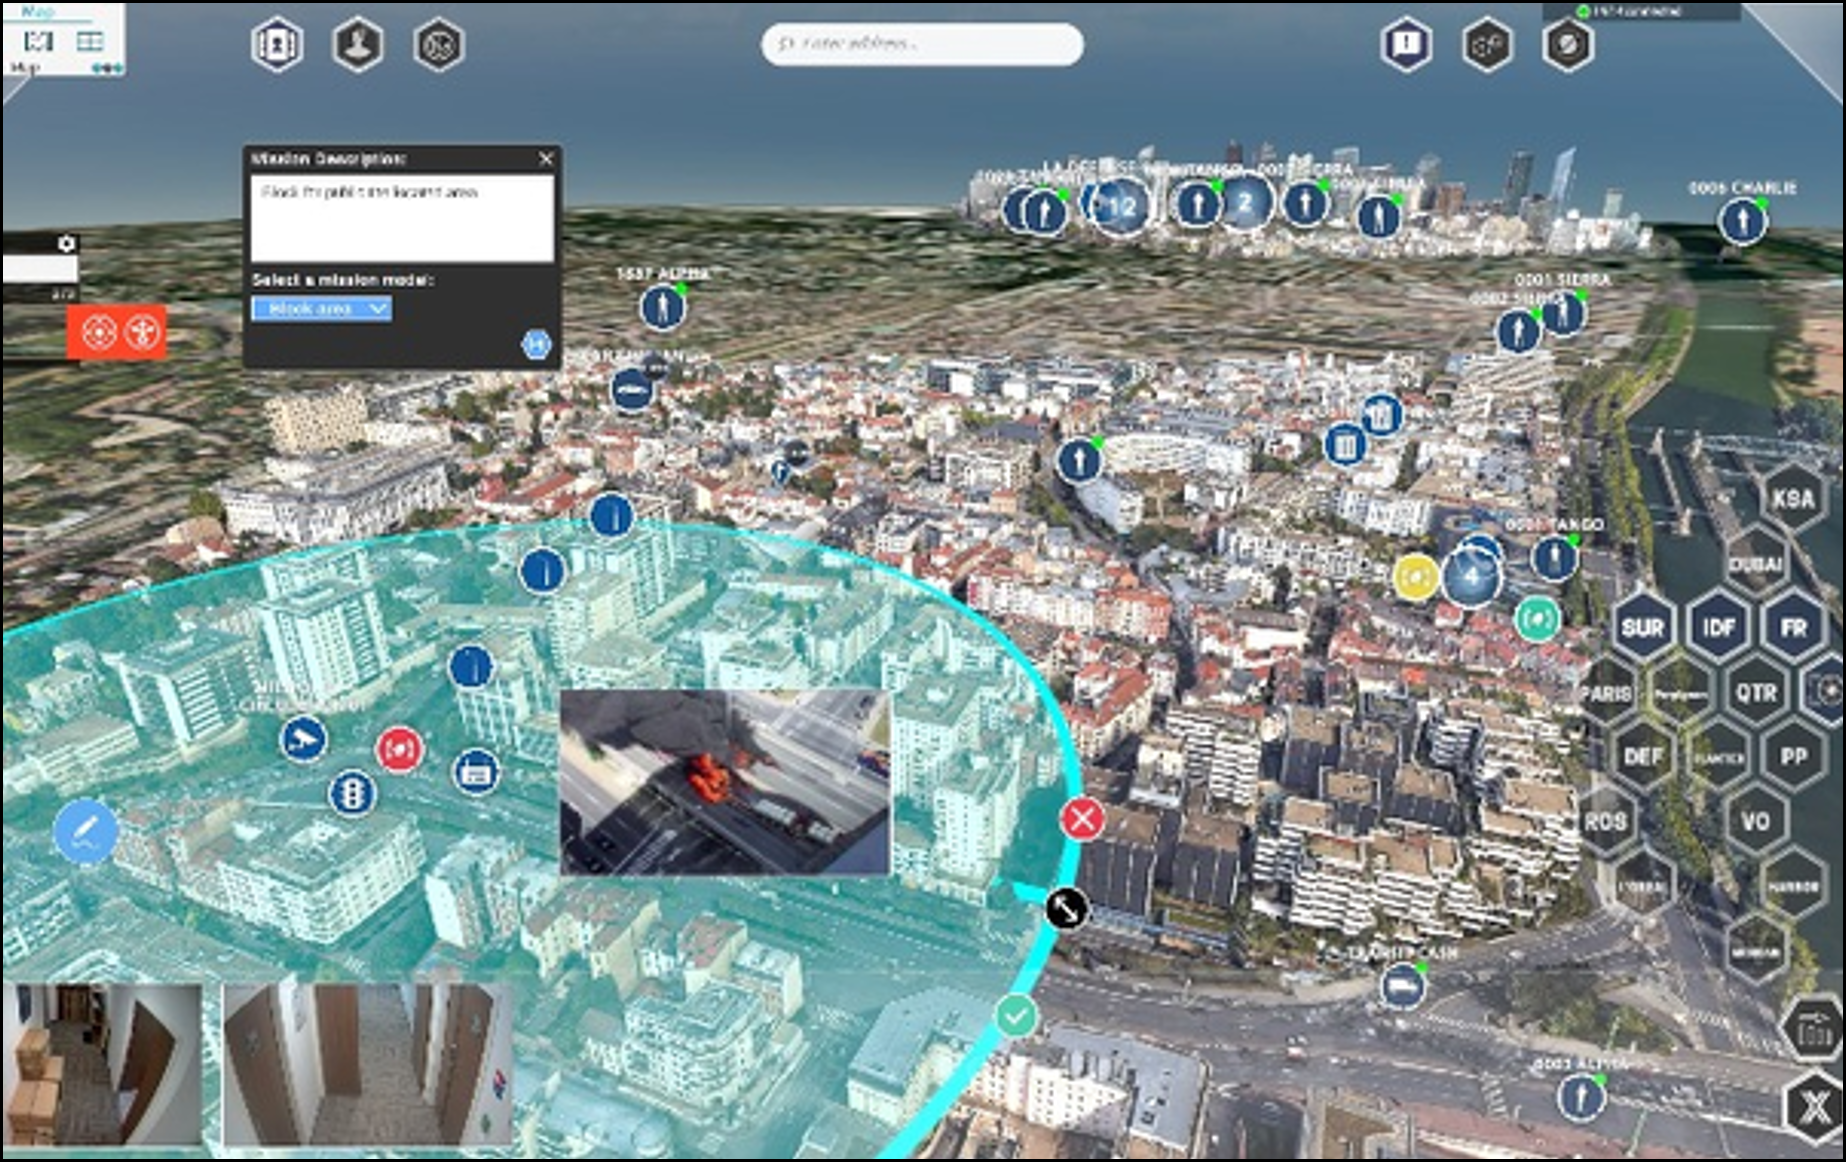Select the KSA hexagon location
This screenshot has height=1162, width=1846.
pos(1792,499)
